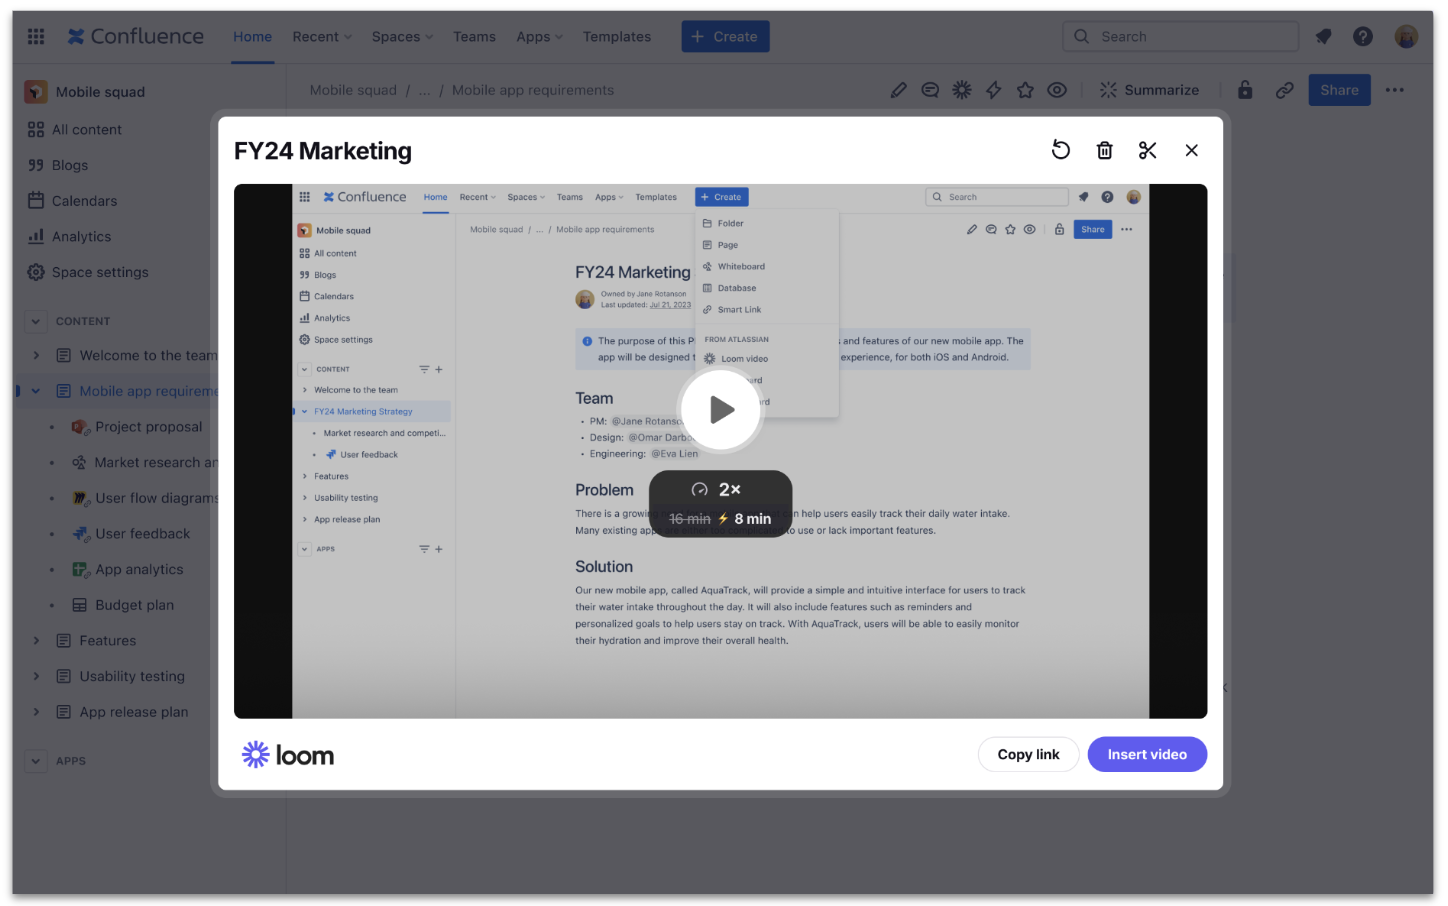Edit the page using the pencil icon
The width and height of the screenshot is (1448, 906).
coord(898,89)
